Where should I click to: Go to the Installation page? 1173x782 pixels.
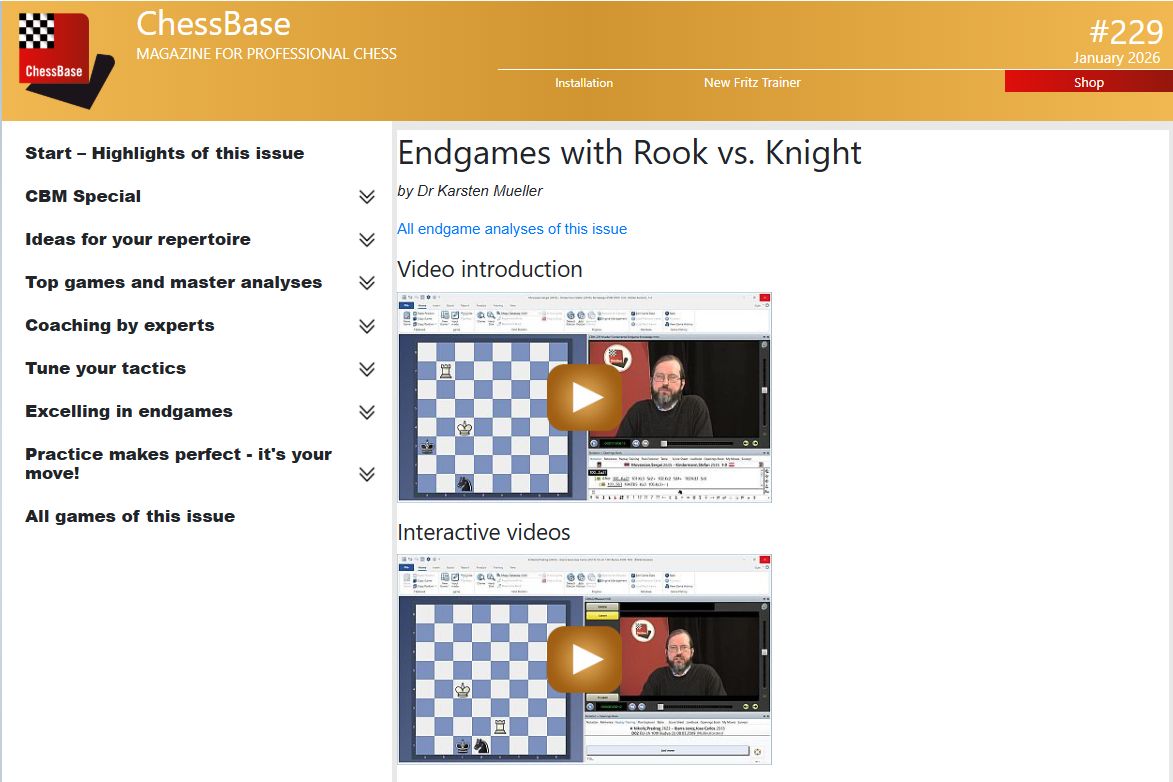584,82
